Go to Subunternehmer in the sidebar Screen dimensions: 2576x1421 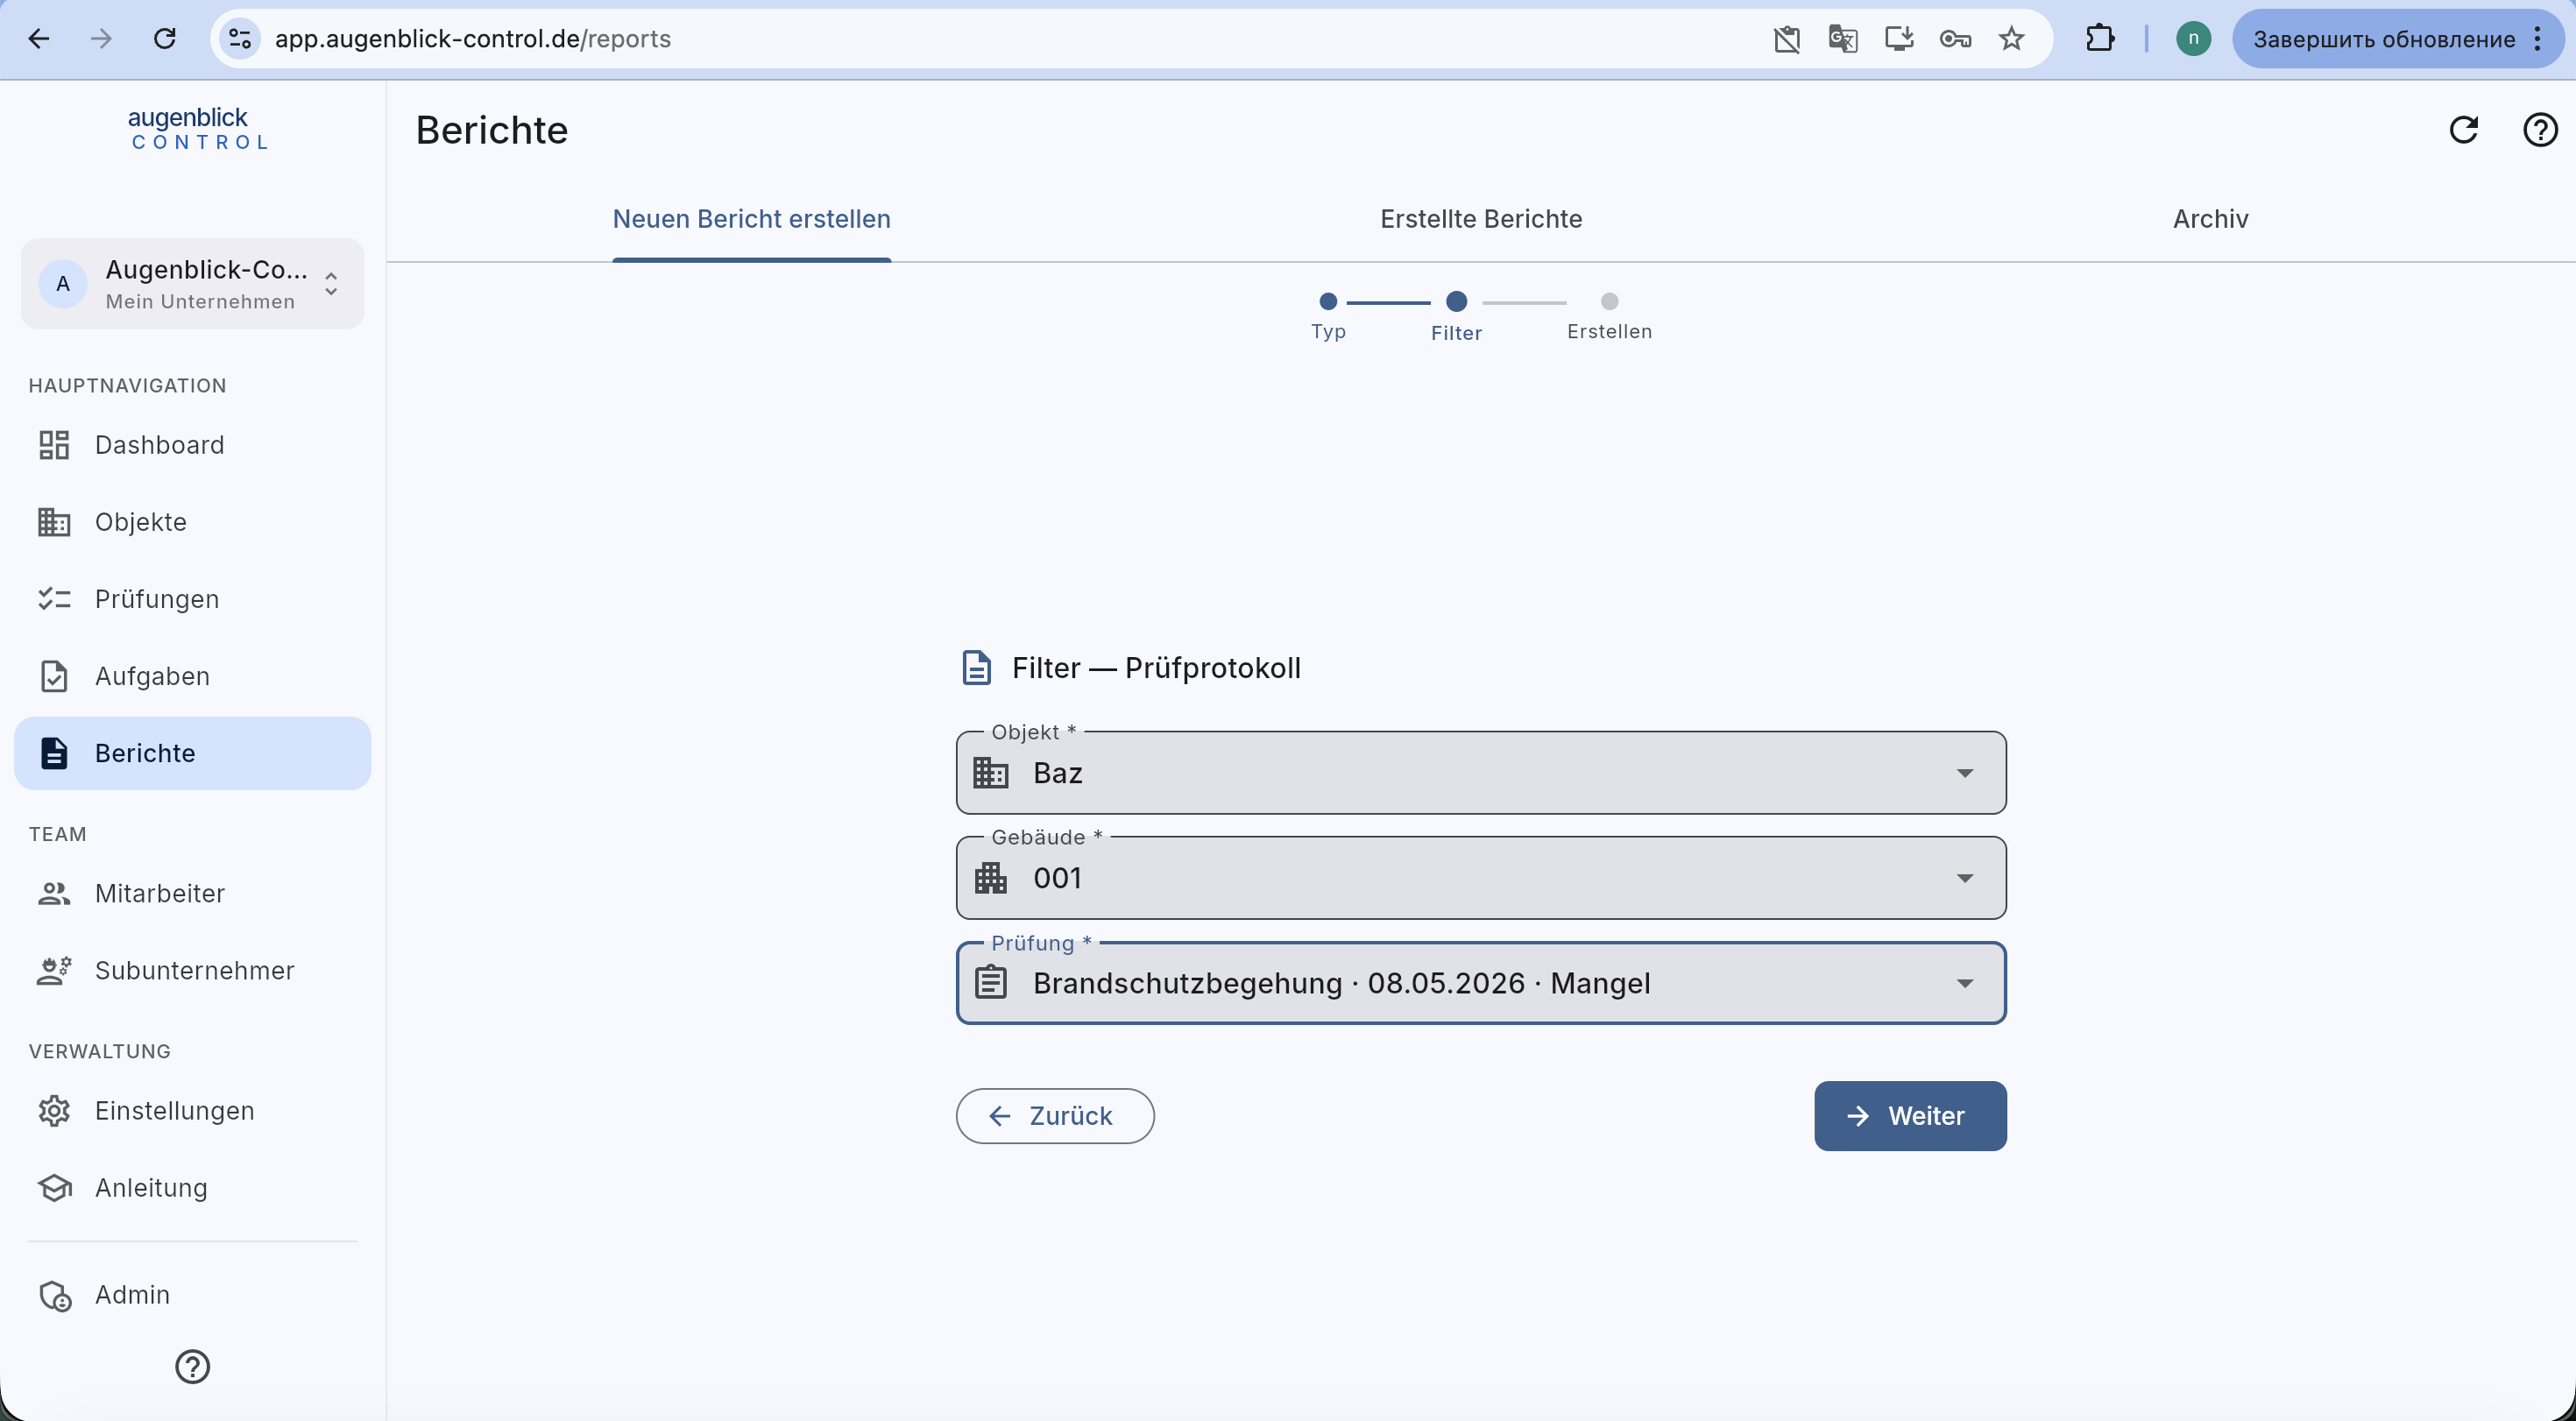pyautogui.click(x=192, y=970)
